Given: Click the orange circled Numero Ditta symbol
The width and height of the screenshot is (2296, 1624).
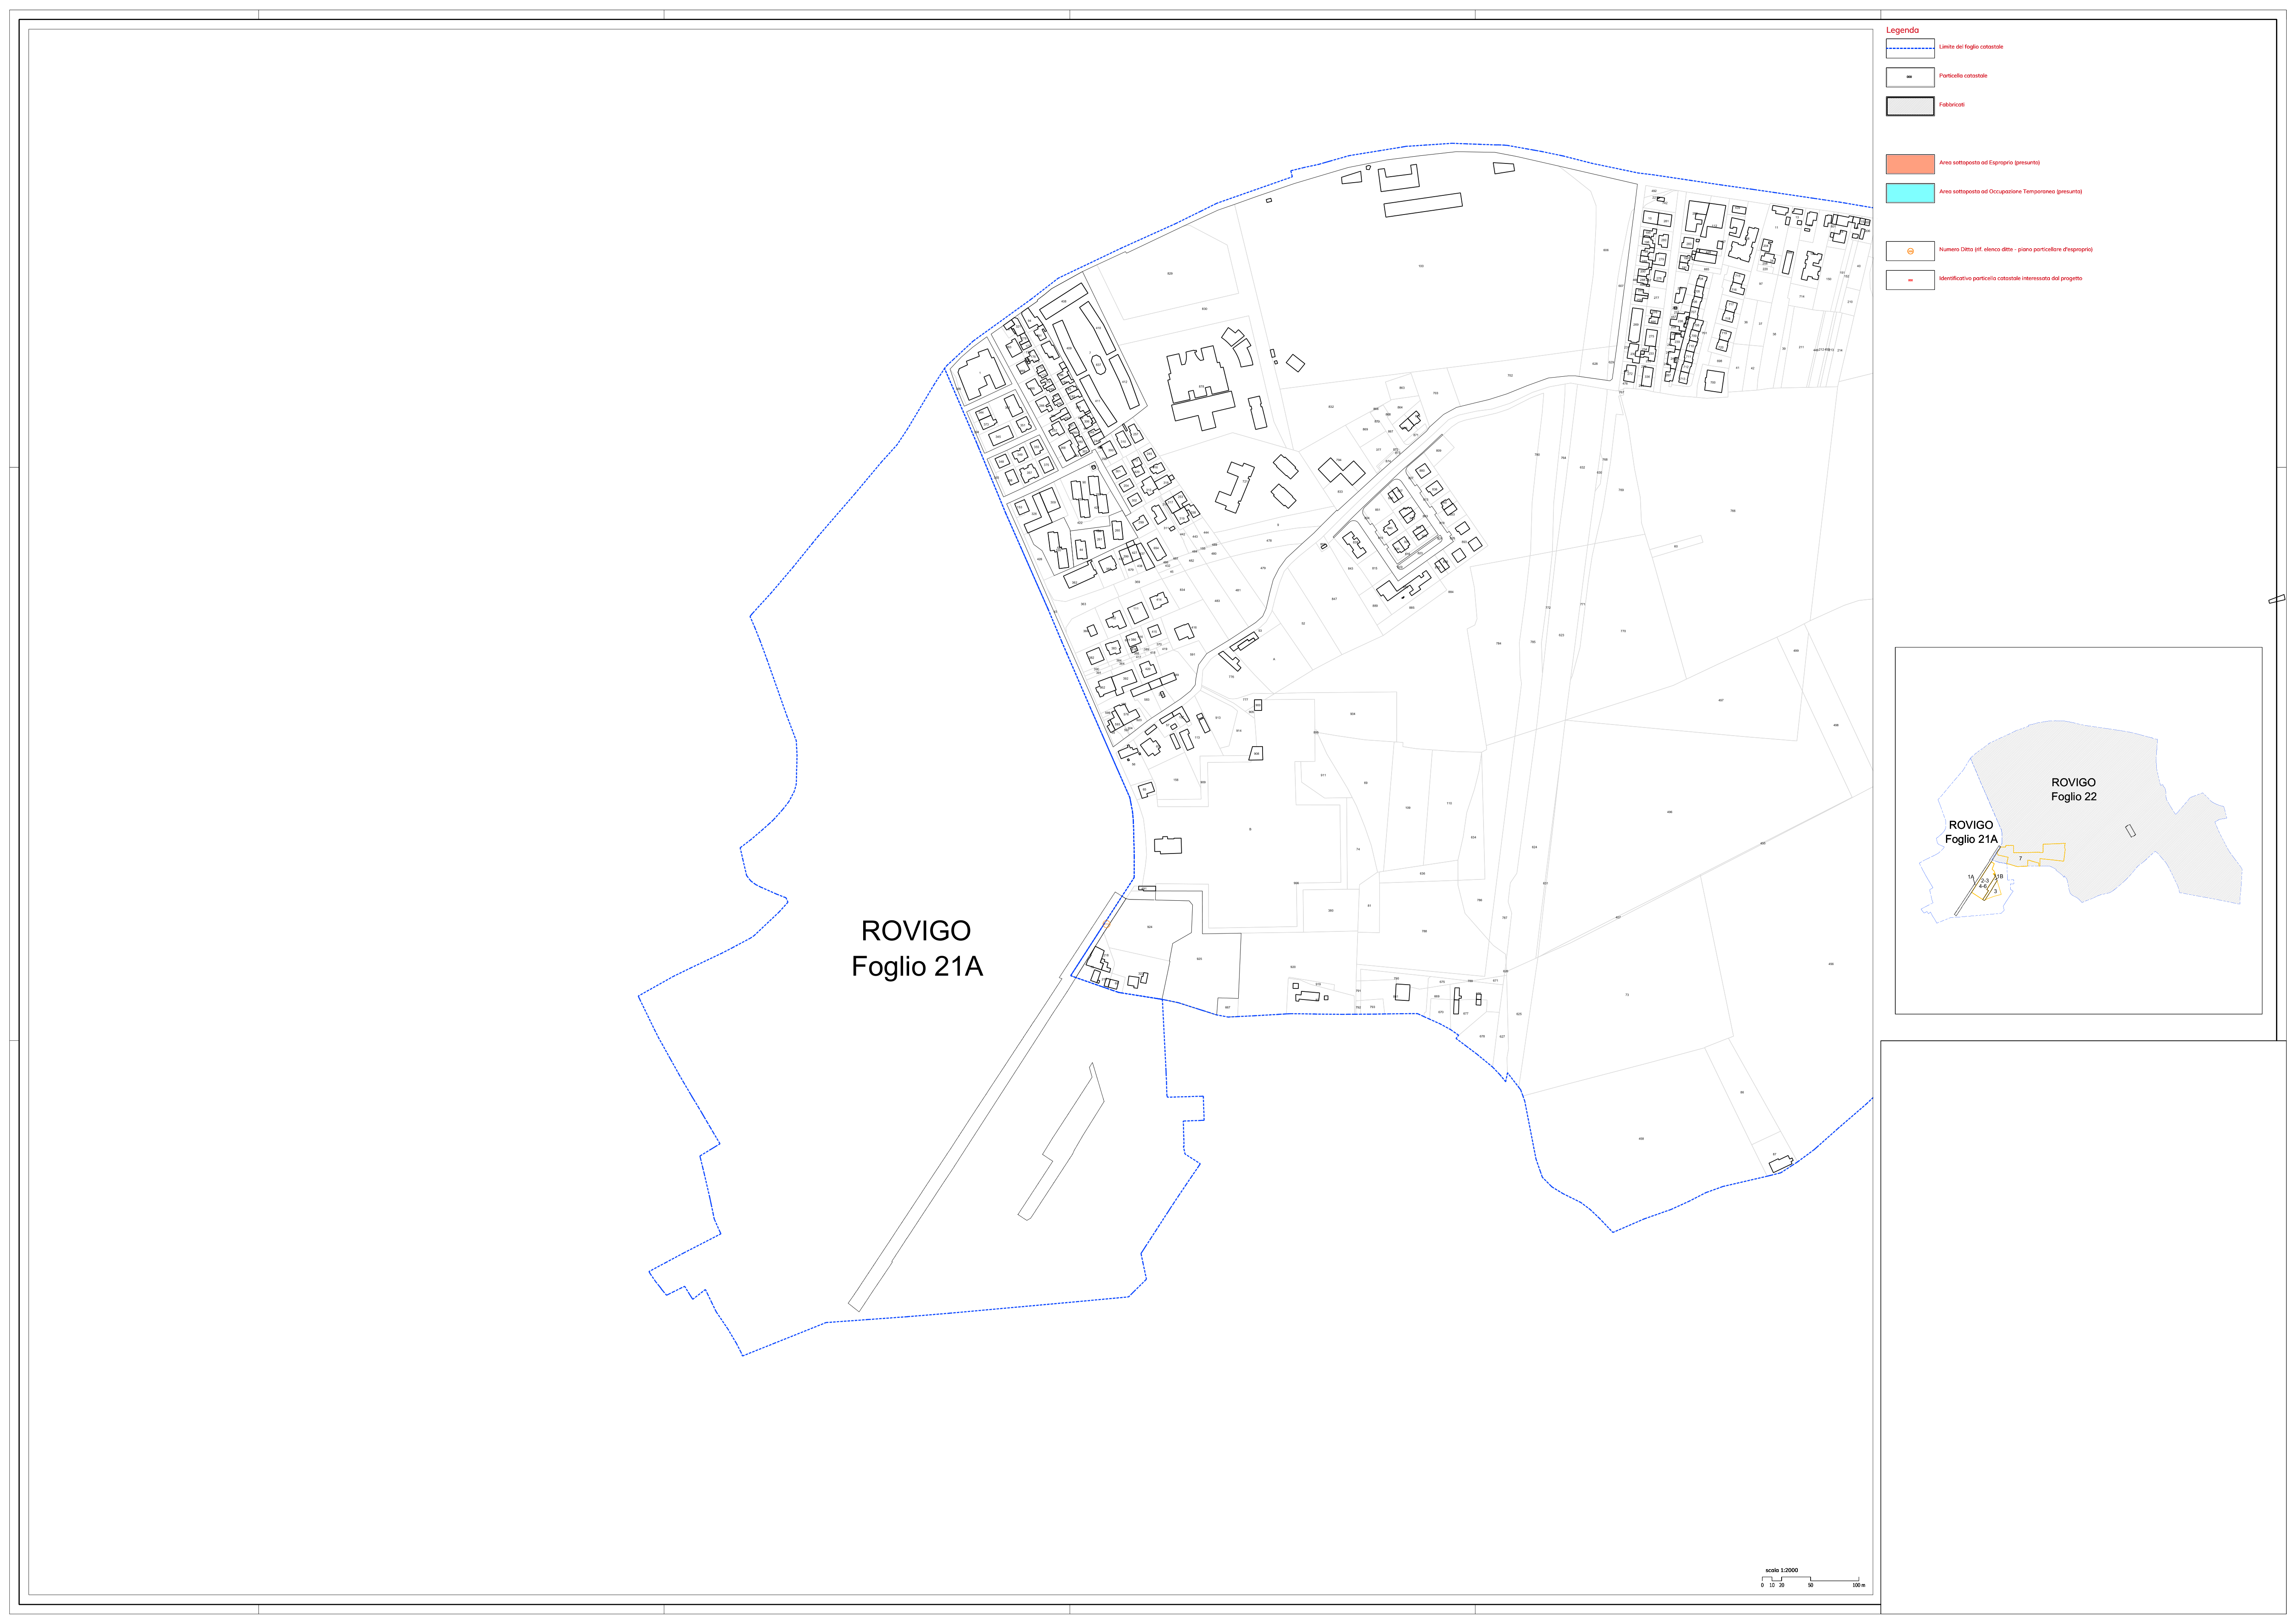Looking at the screenshot, I should [x=1910, y=251].
